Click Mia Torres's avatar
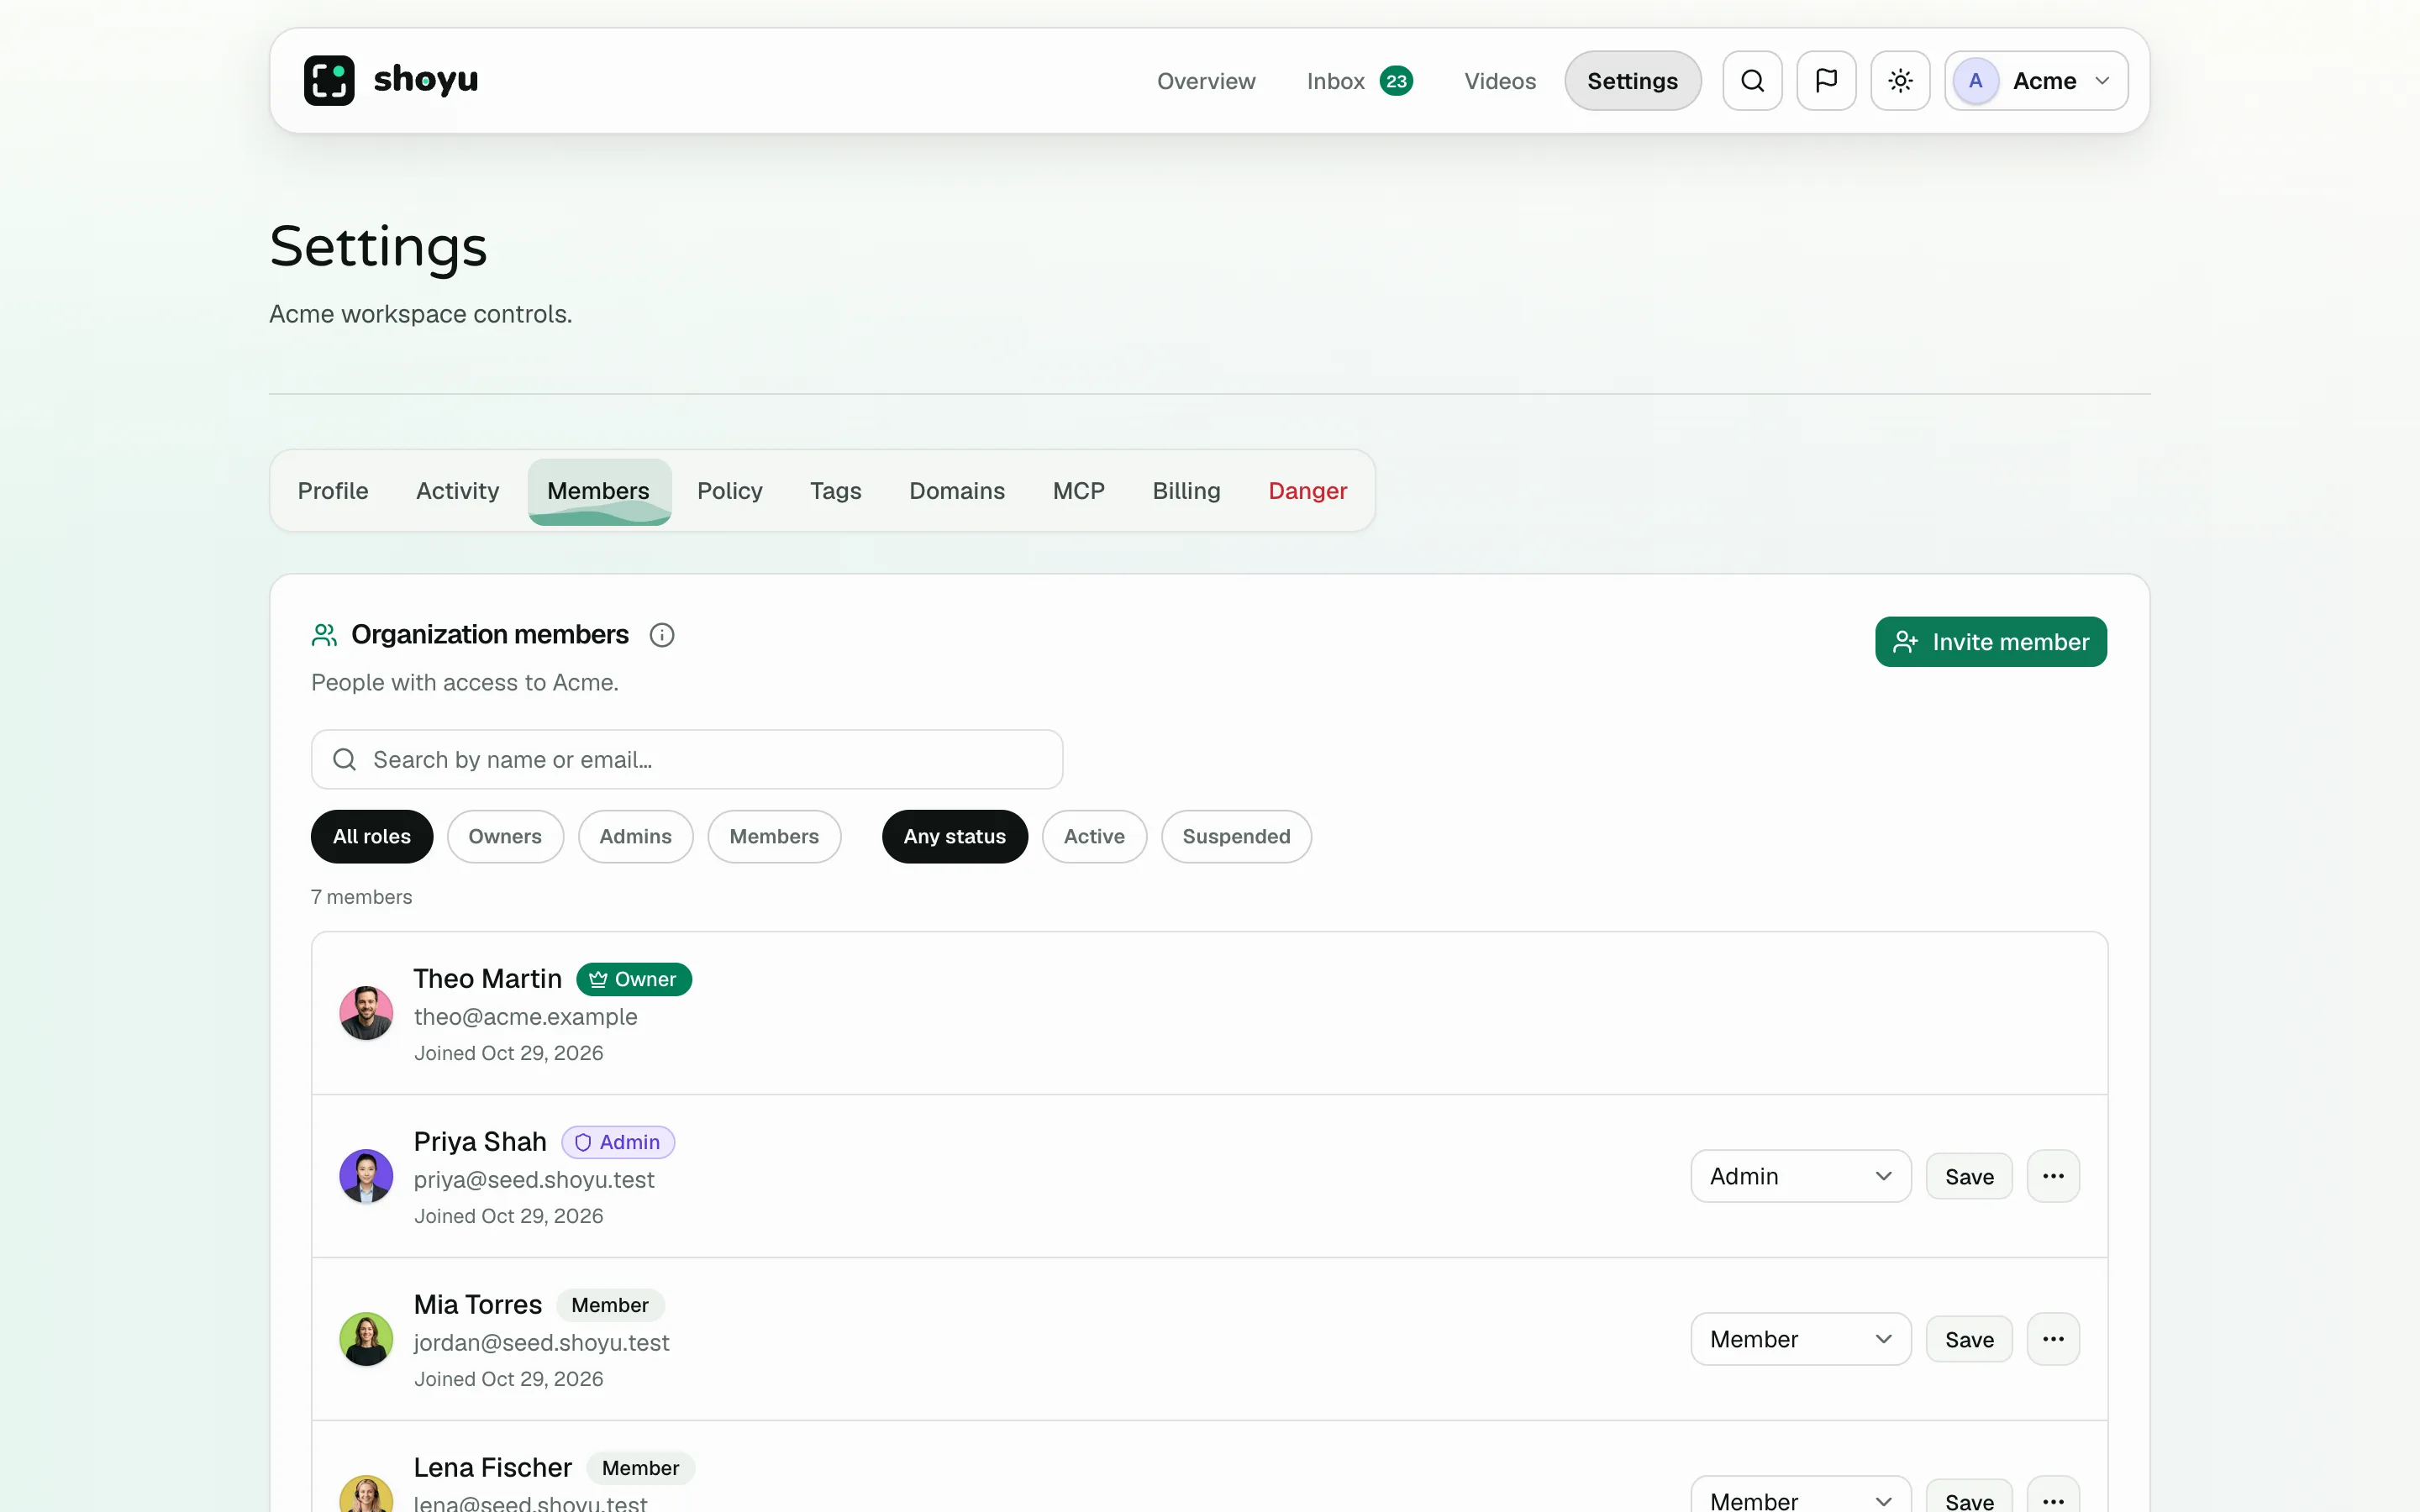Viewport: 2420px width, 1512px height. point(366,1339)
